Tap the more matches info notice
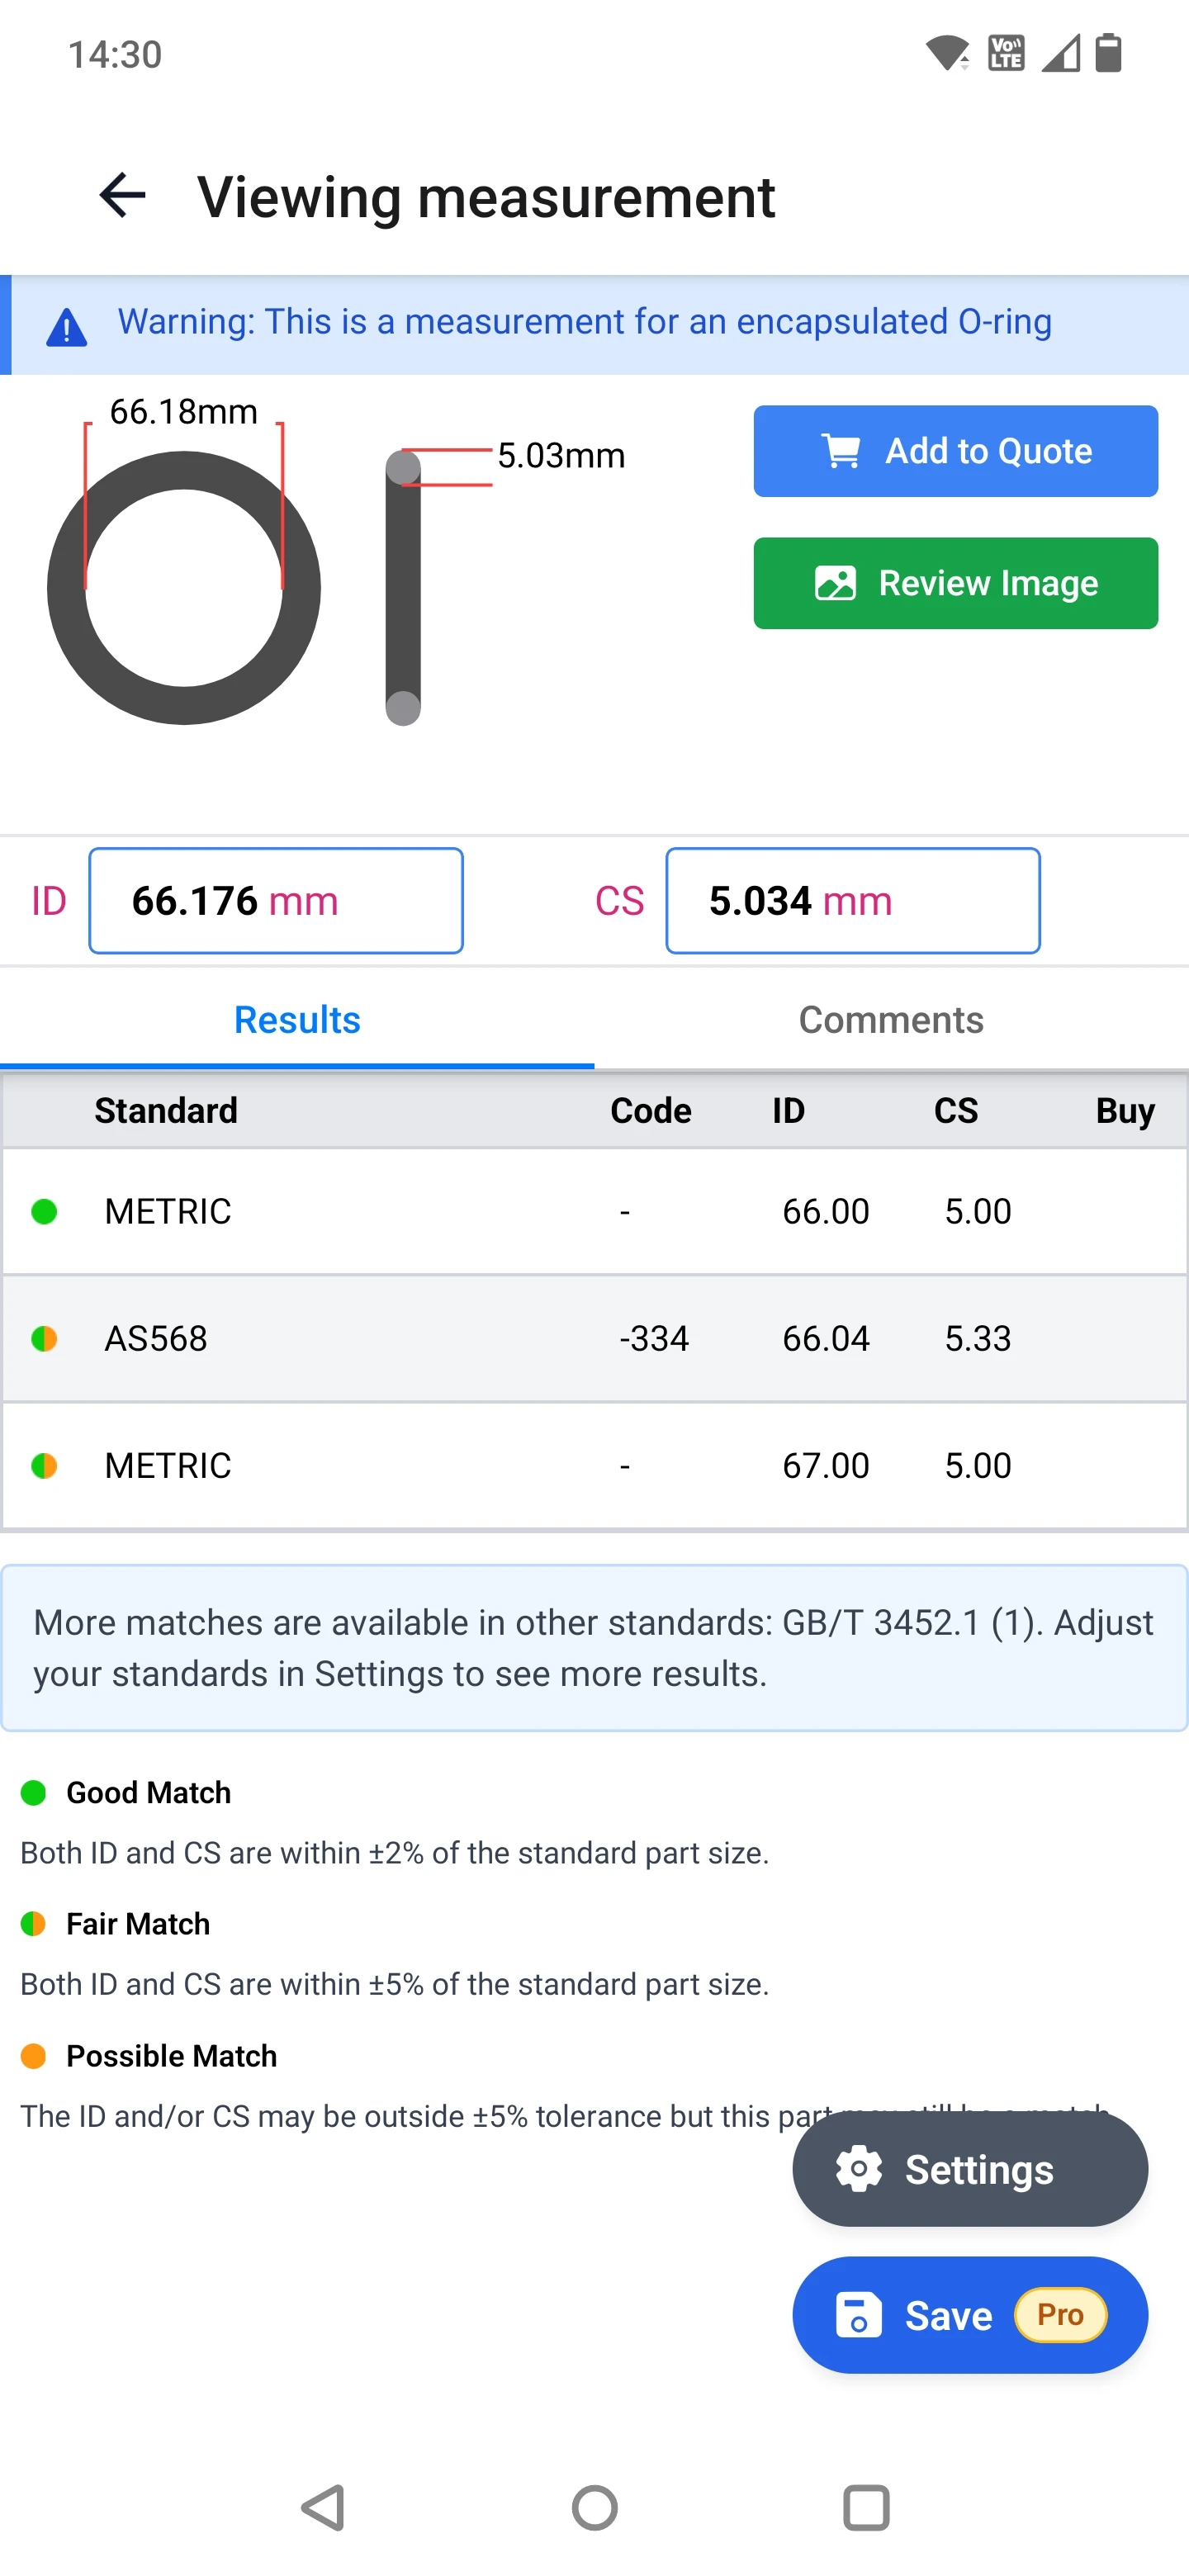Image resolution: width=1189 pixels, height=2576 pixels. click(594, 1648)
